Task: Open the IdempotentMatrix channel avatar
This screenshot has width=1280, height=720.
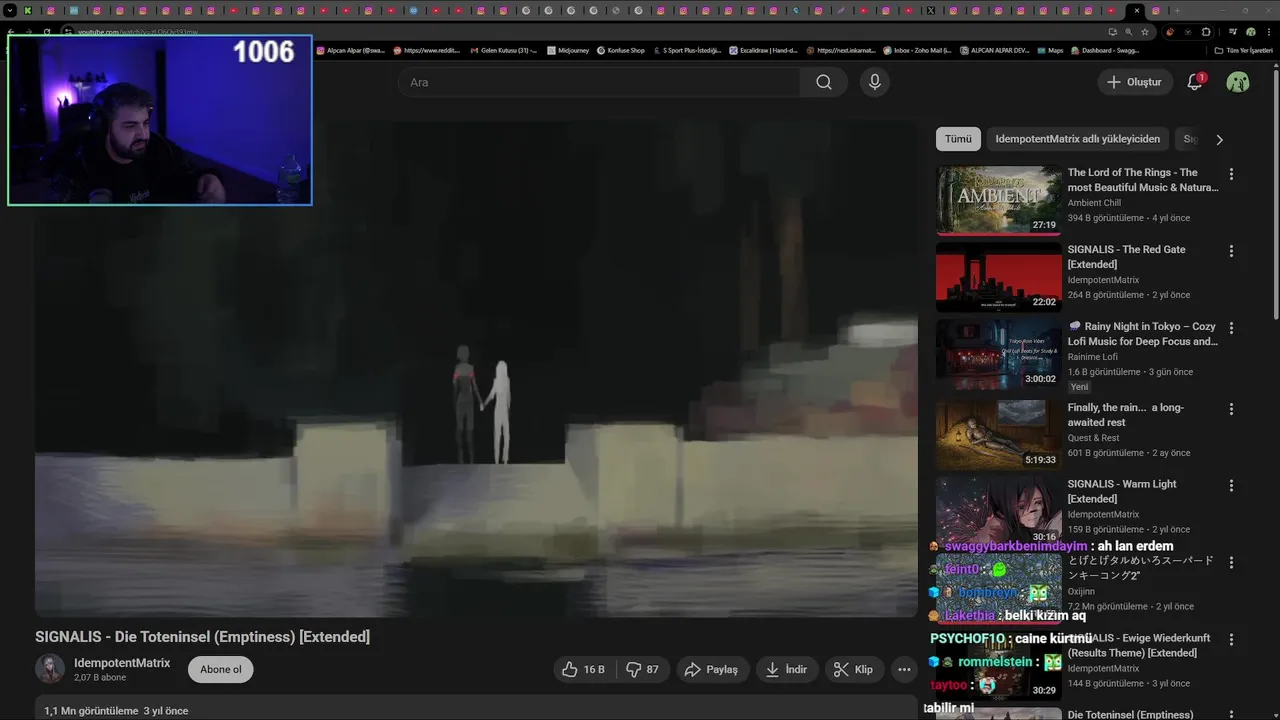Action: tap(50, 669)
